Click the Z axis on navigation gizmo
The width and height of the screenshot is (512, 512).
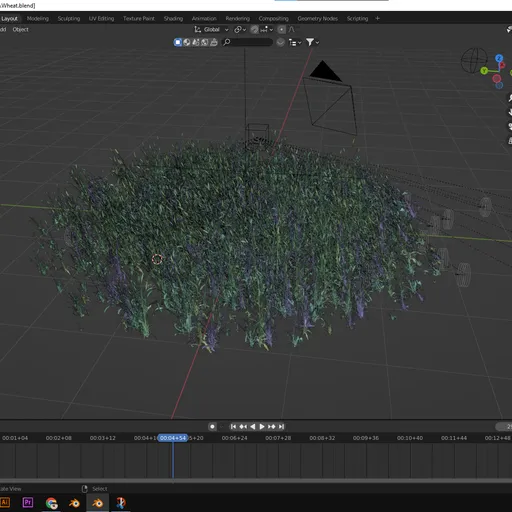point(499,59)
